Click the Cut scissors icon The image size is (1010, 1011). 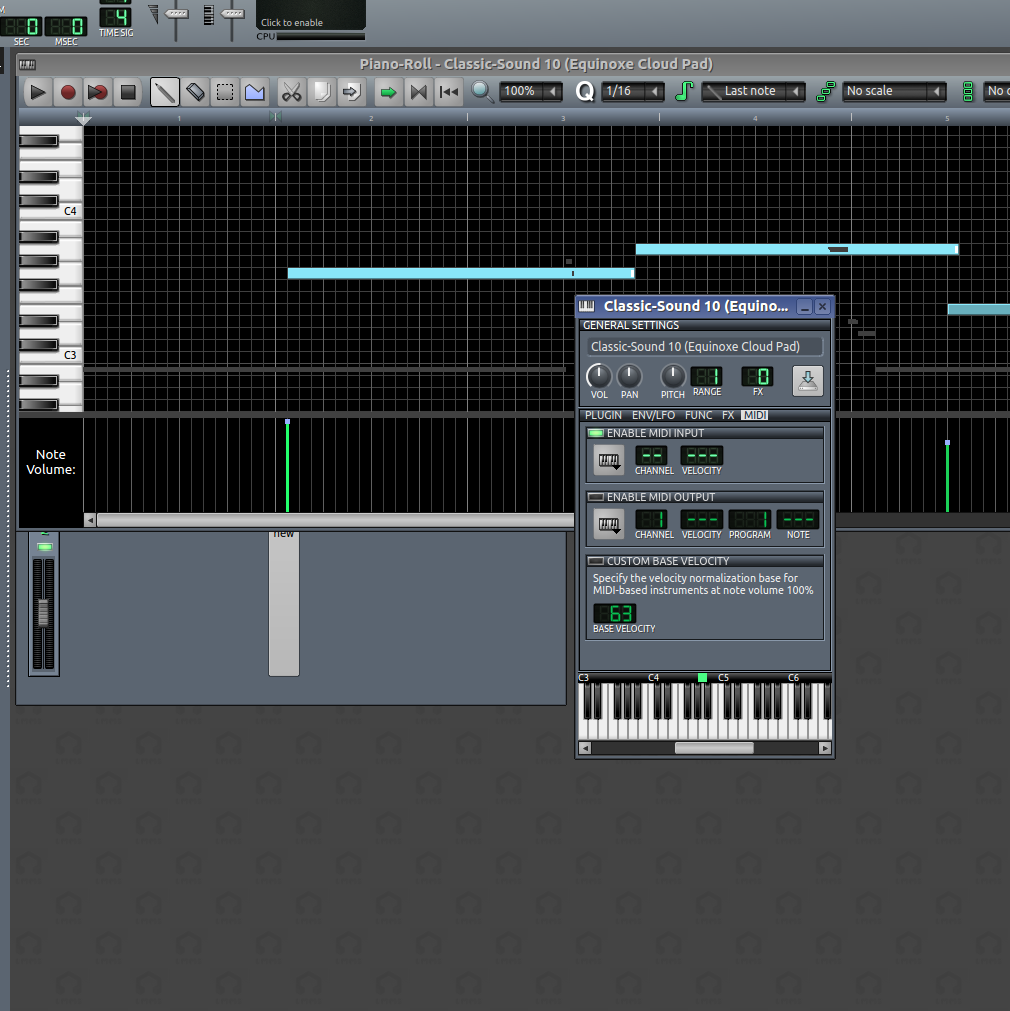pyautogui.click(x=291, y=92)
